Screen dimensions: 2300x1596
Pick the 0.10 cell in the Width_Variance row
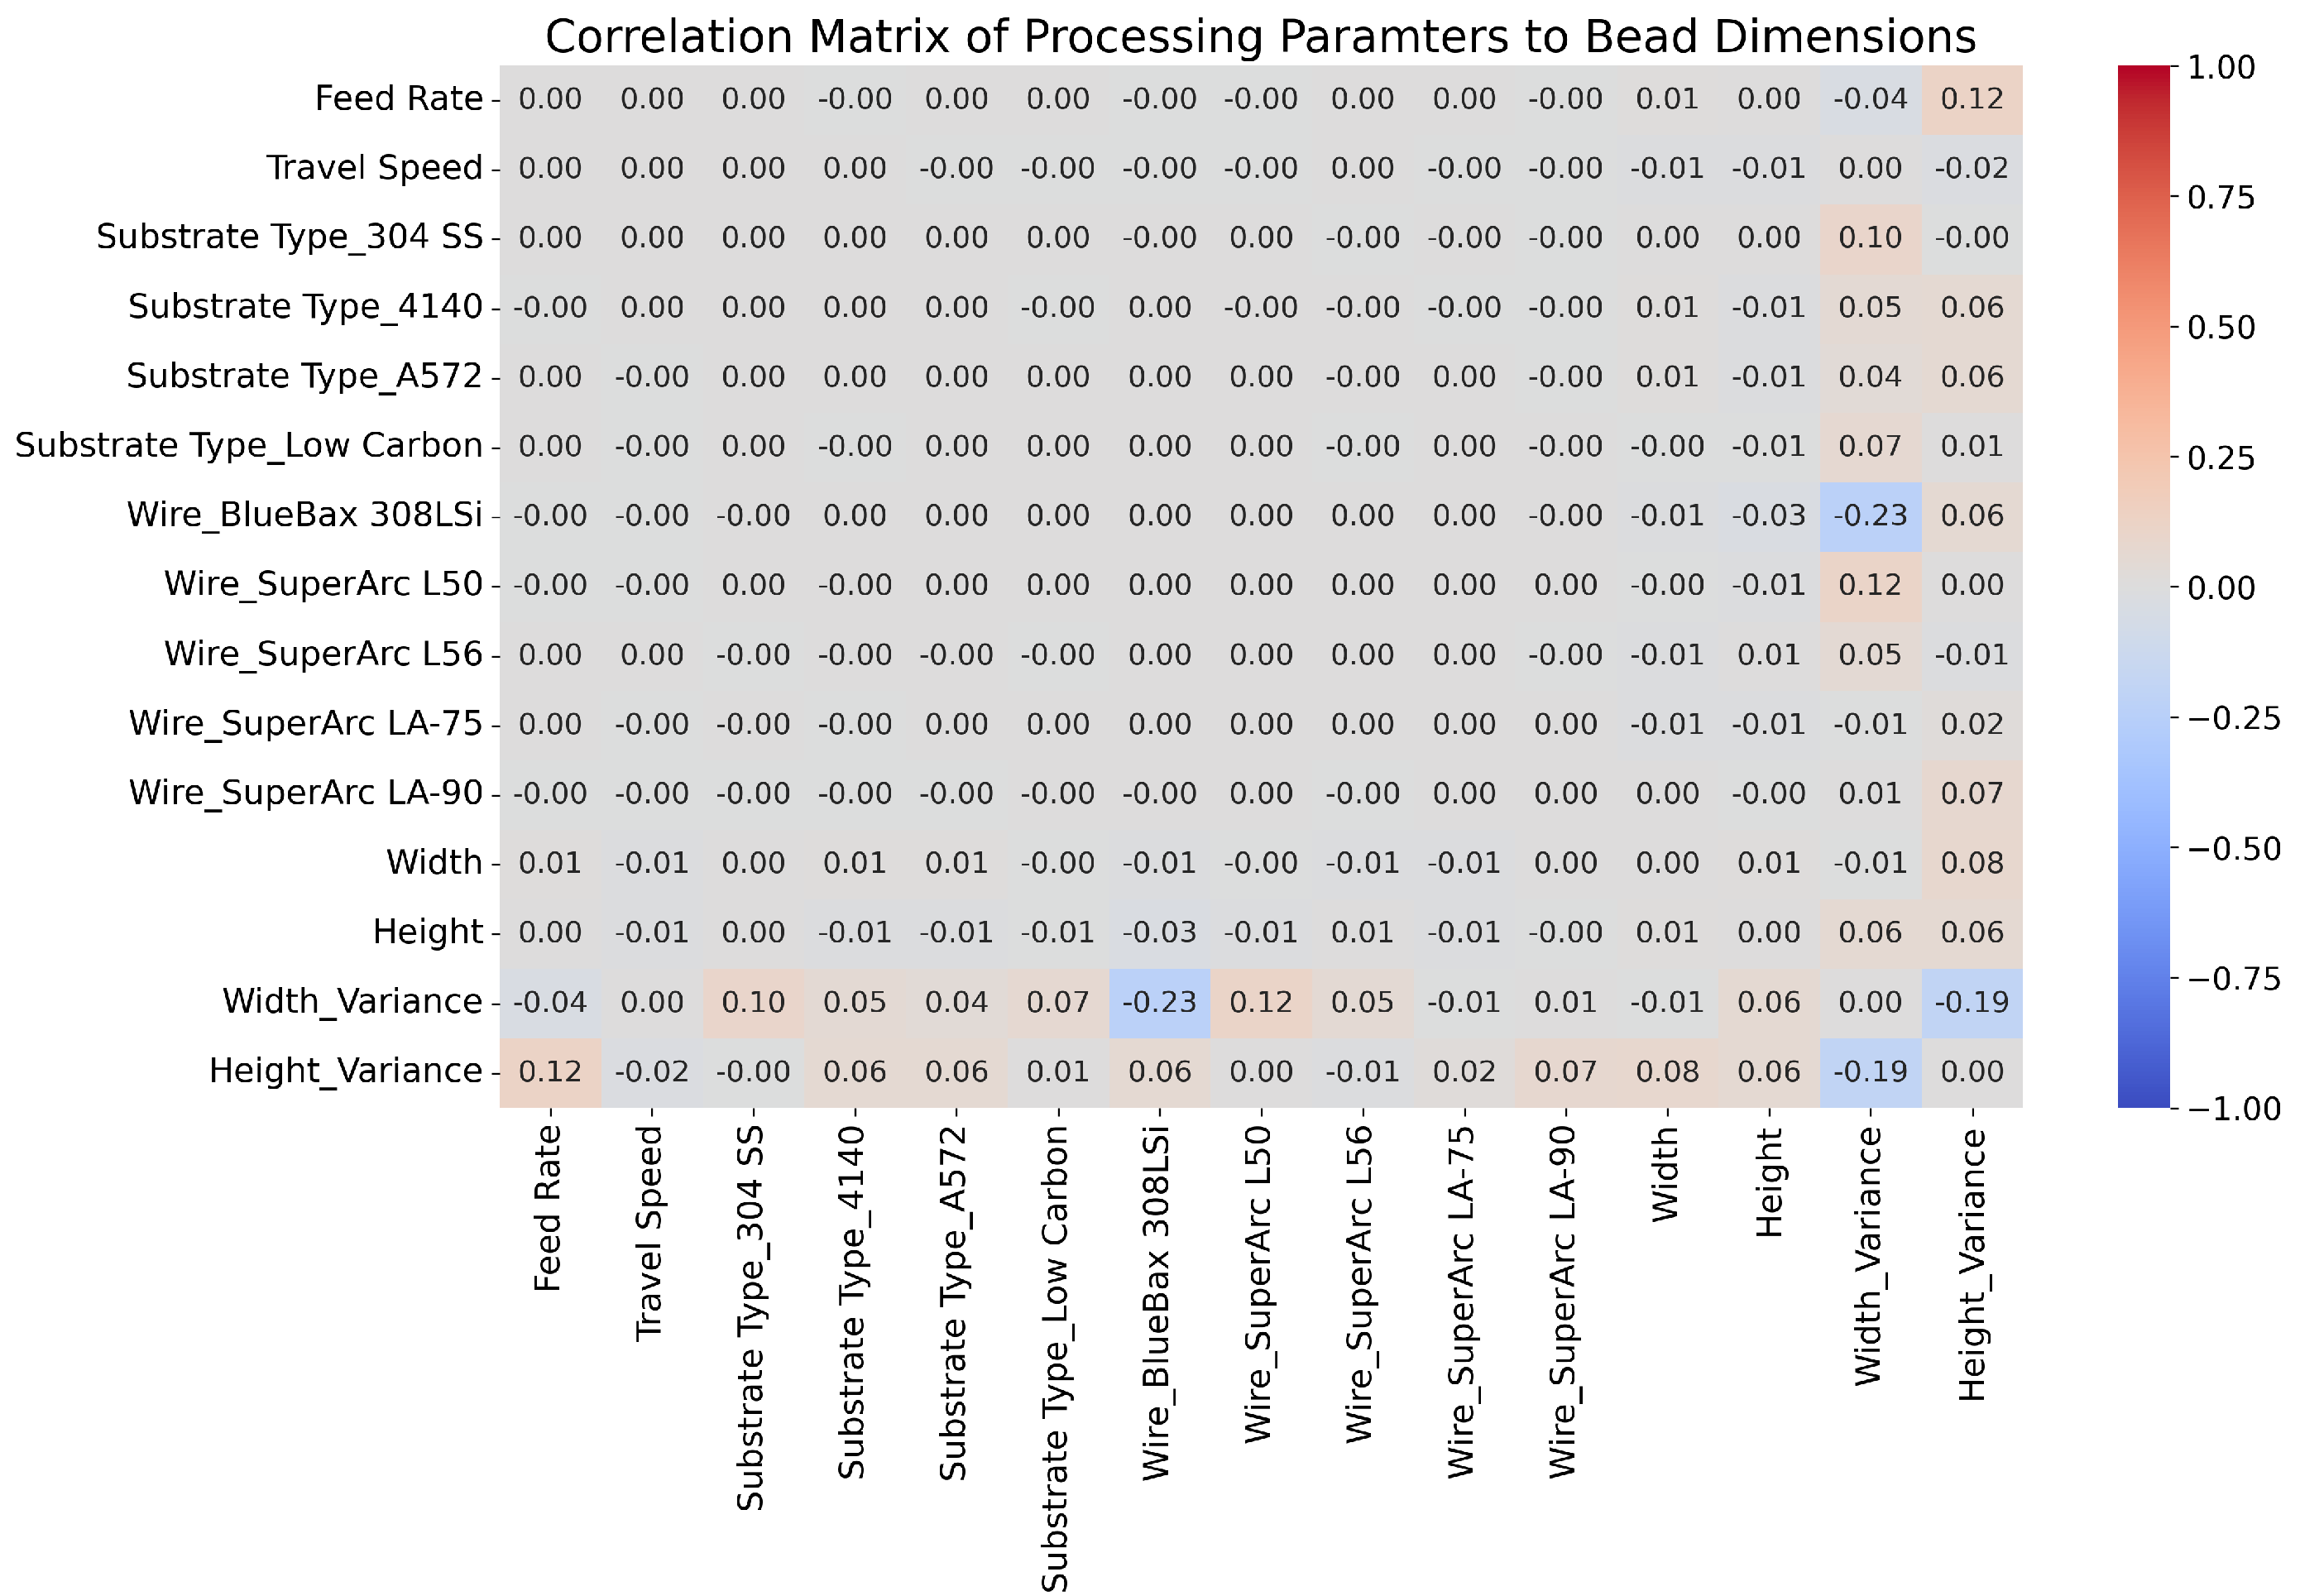tap(753, 1002)
